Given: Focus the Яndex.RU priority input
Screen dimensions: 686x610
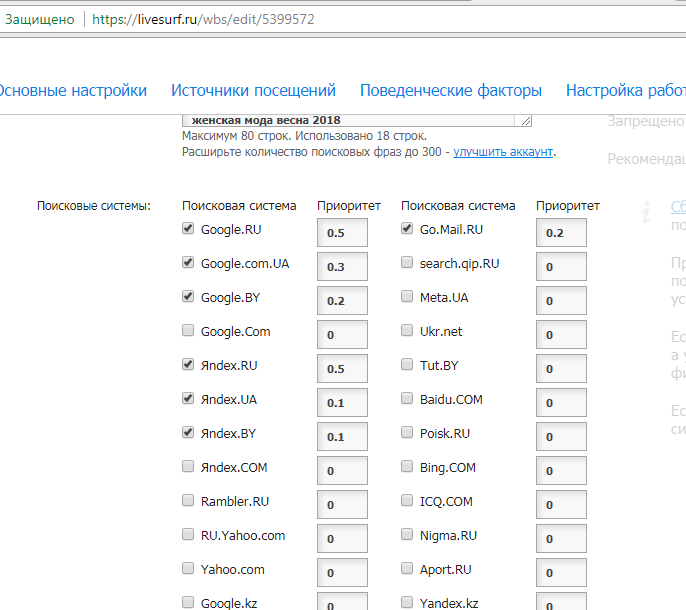Looking at the screenshot, I should point(342,369).
